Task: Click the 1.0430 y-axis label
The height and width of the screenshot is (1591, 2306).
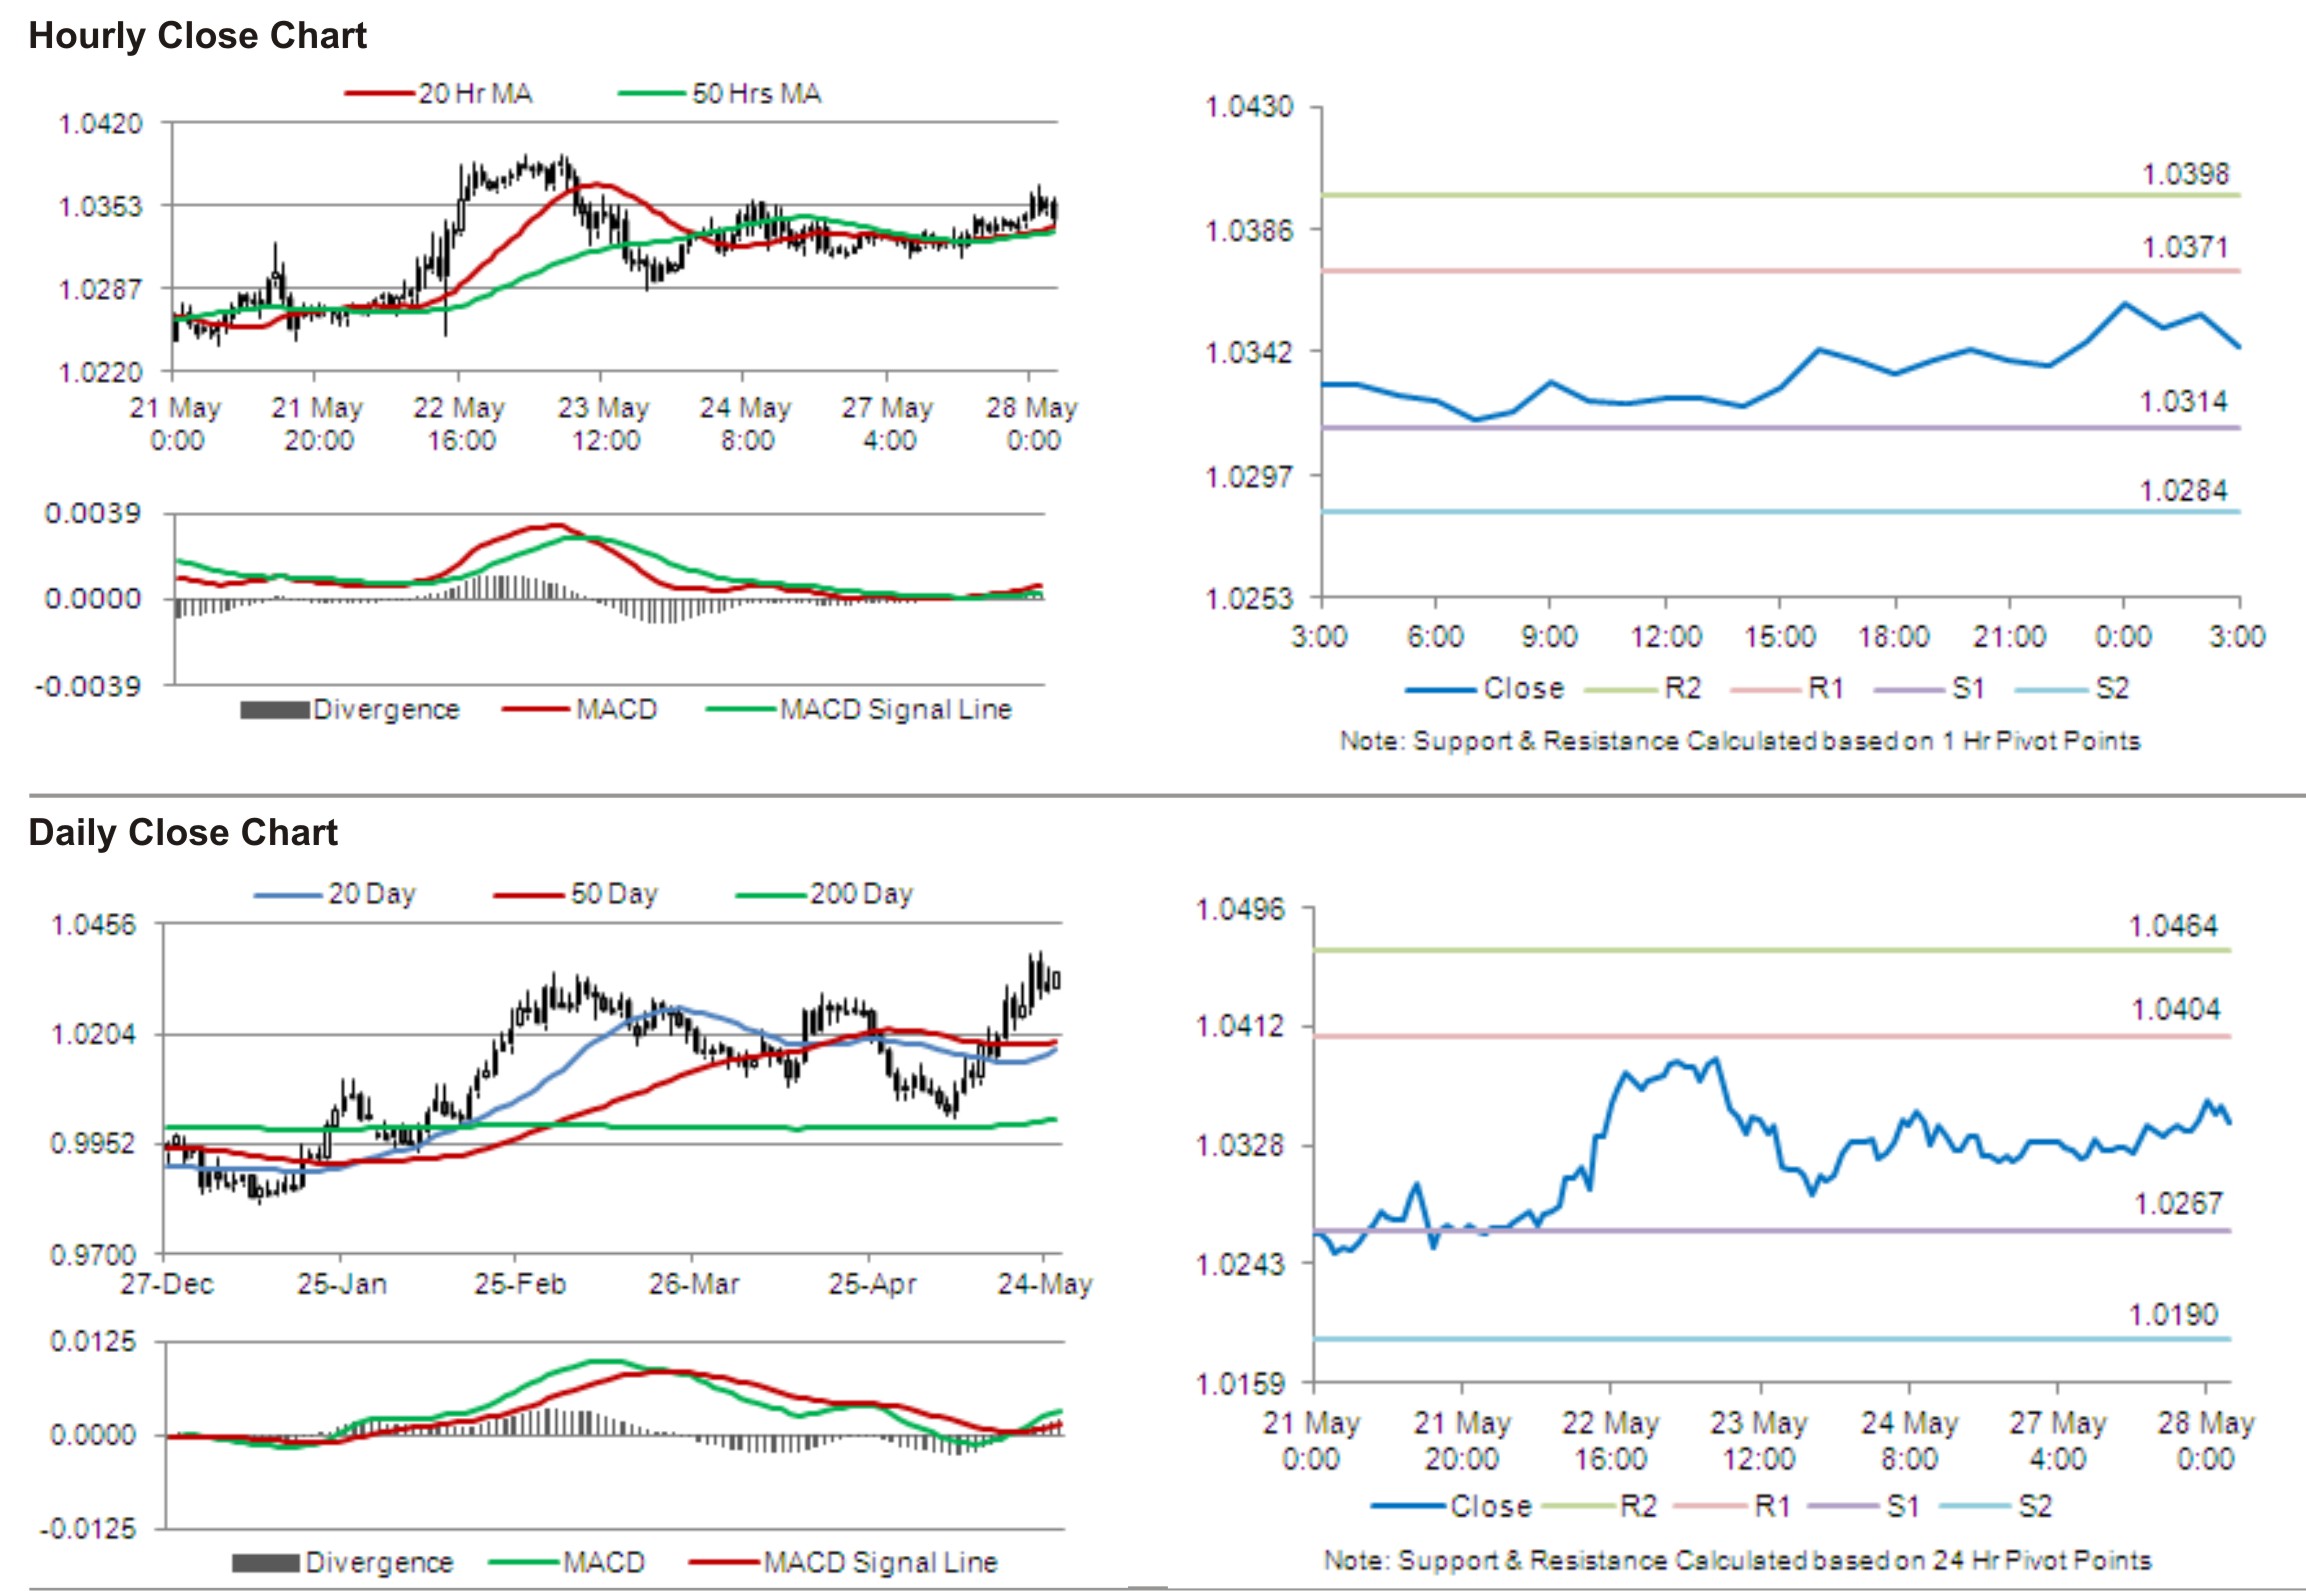Action: 1249,106
